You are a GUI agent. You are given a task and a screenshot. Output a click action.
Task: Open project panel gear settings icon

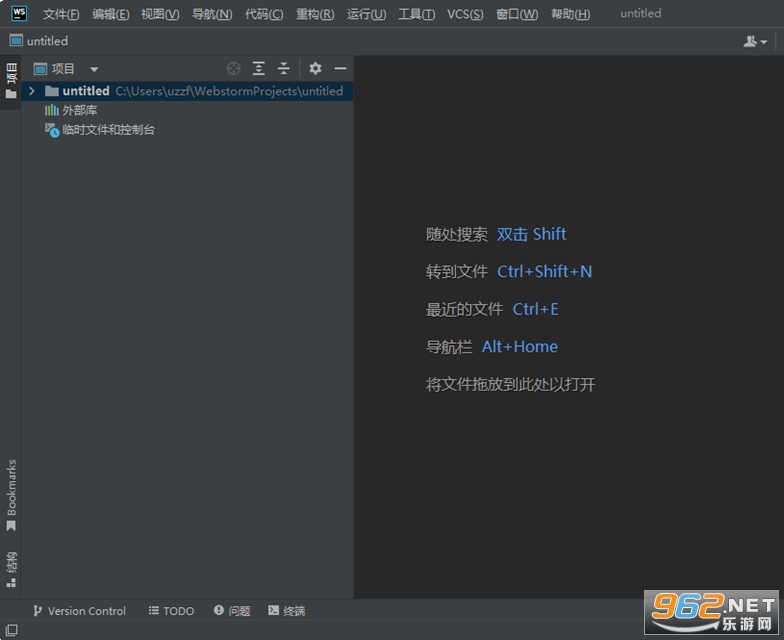315,68
